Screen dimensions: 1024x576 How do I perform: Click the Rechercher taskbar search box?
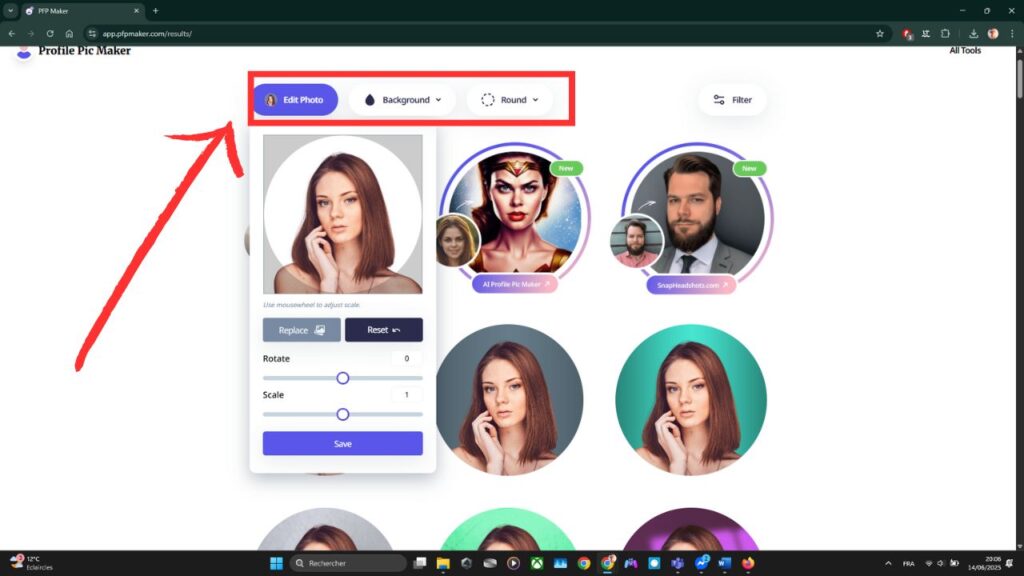point(347,563)
